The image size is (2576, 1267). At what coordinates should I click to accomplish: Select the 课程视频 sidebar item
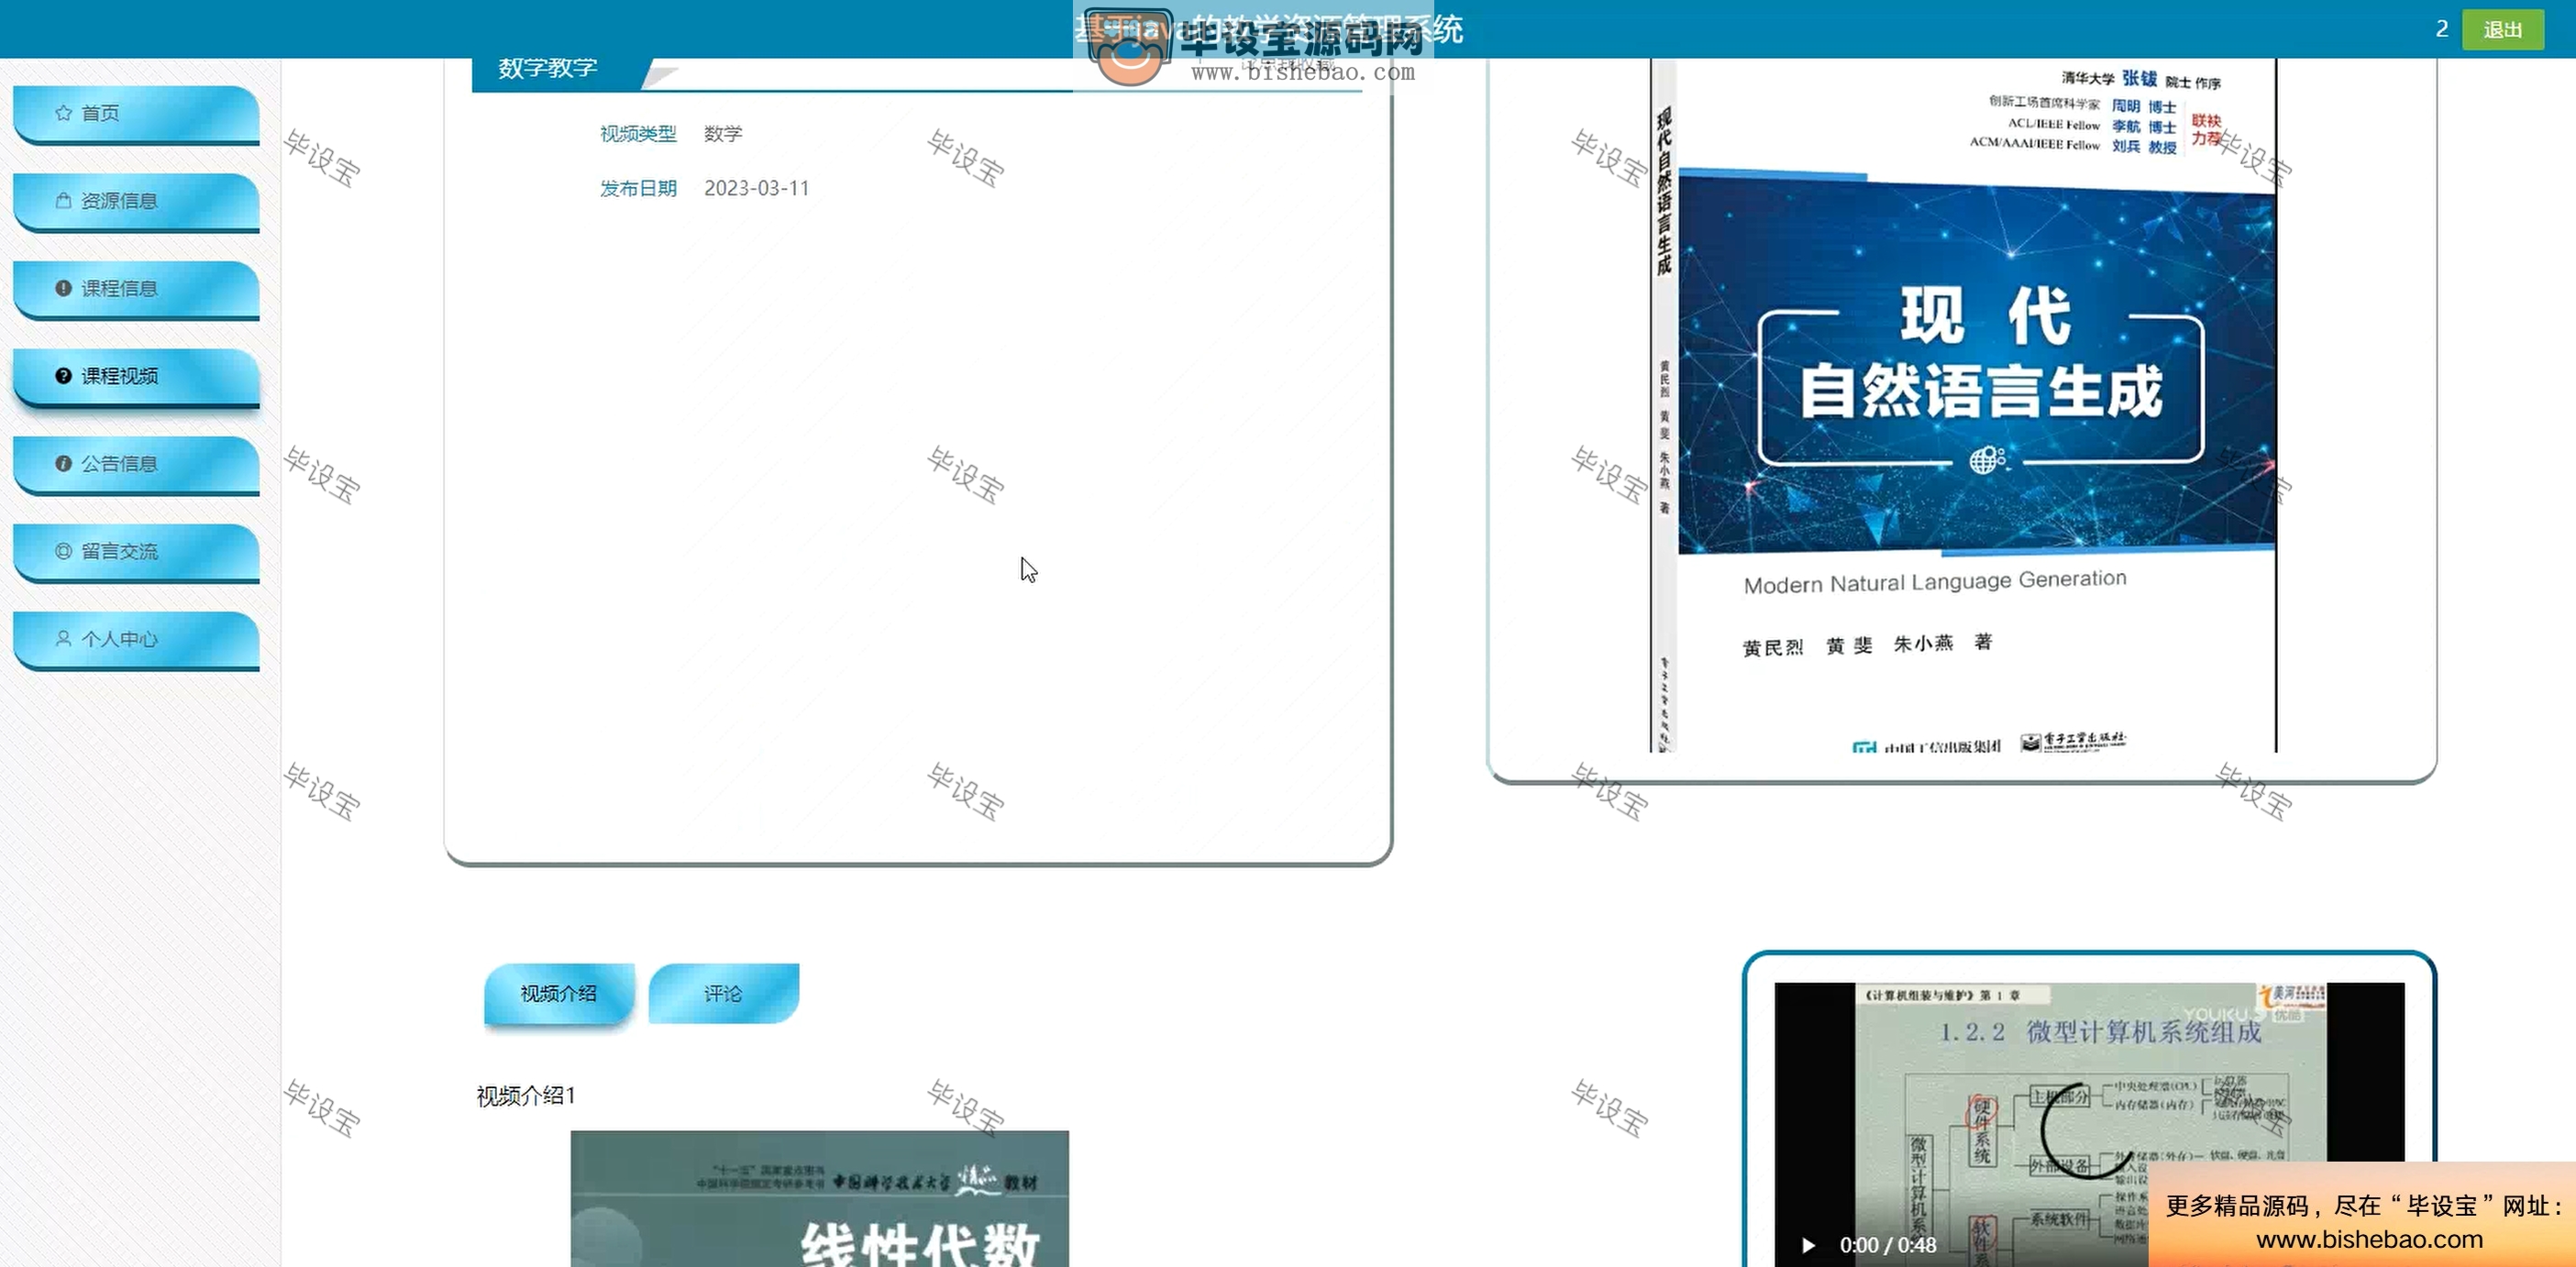(137, 377)
